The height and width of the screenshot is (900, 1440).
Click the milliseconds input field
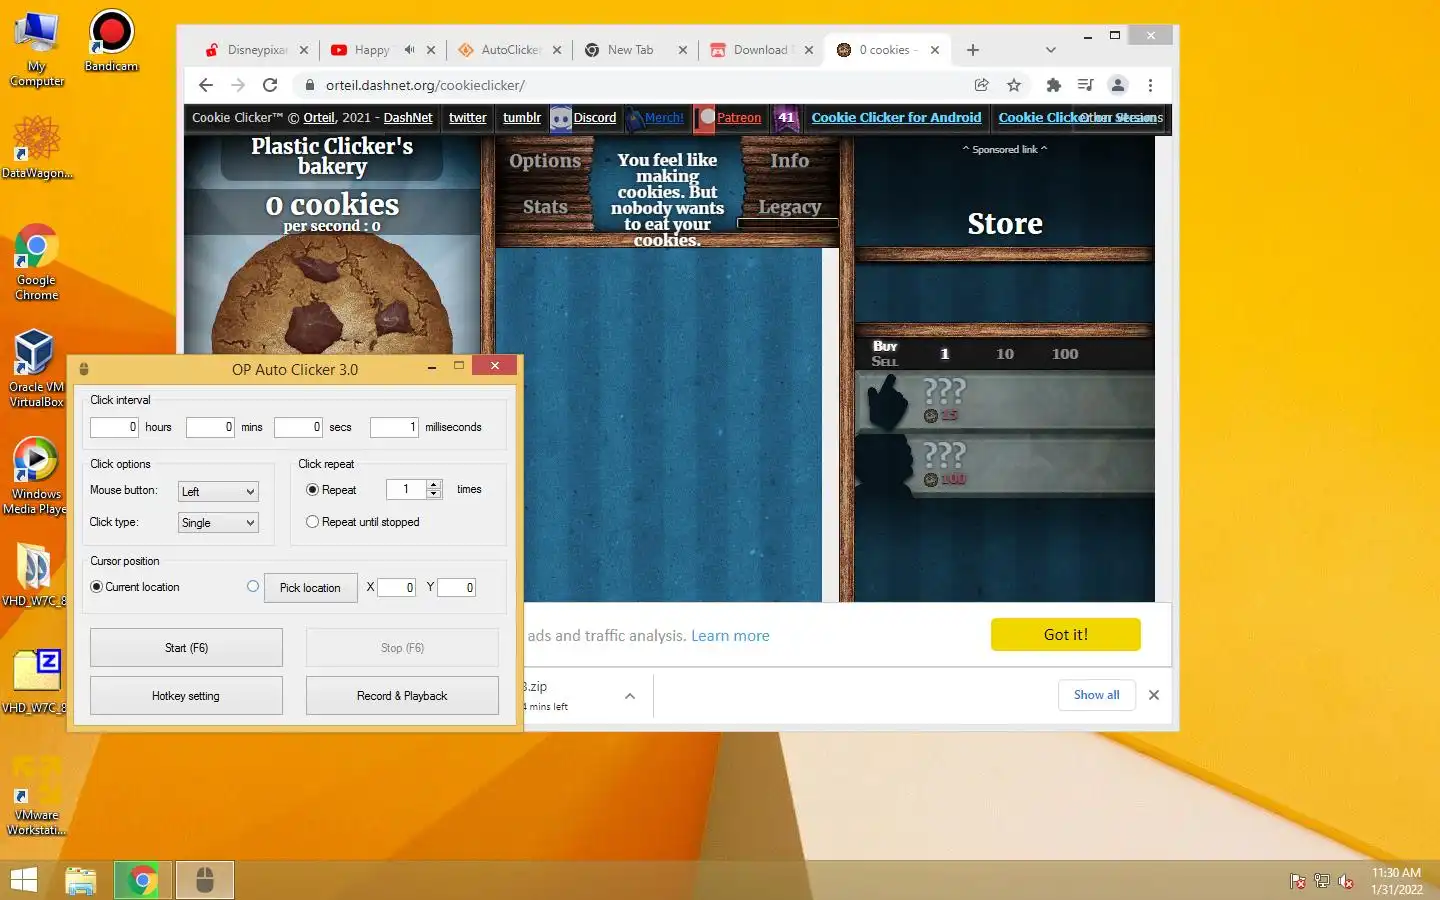[x=394, y=428]
